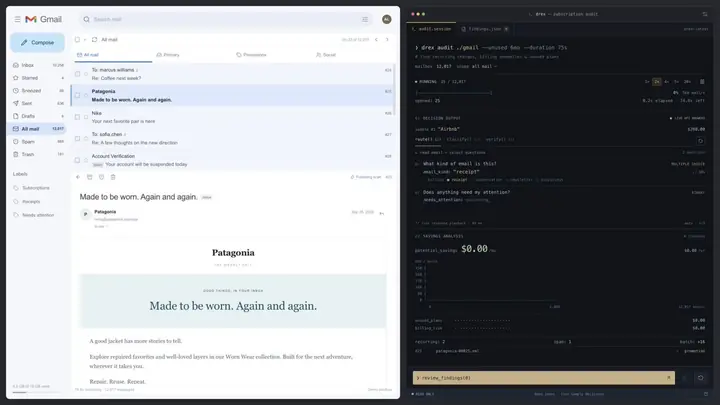Click the storage usage bar in Gmail sidebar
This screenshot has height=405, width=720.
(36, 392)
